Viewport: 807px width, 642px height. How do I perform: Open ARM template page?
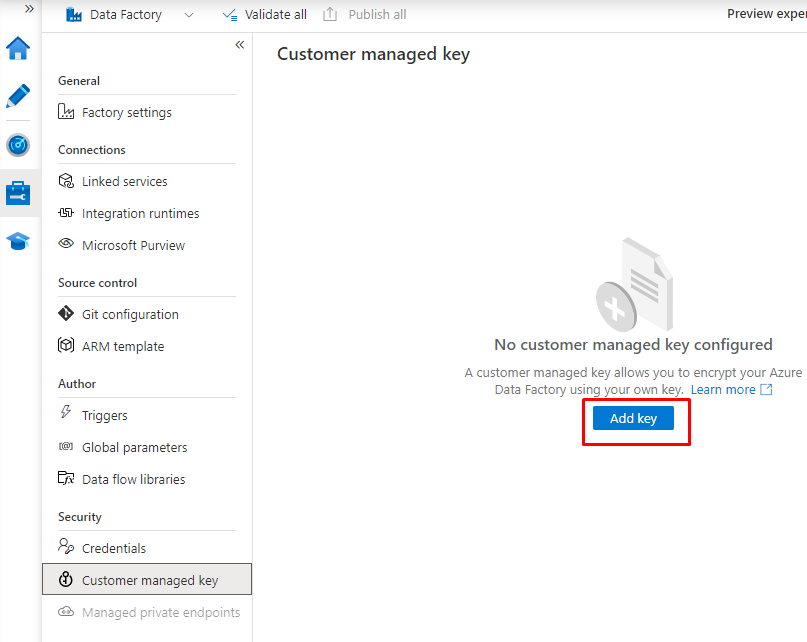[122, 346]
